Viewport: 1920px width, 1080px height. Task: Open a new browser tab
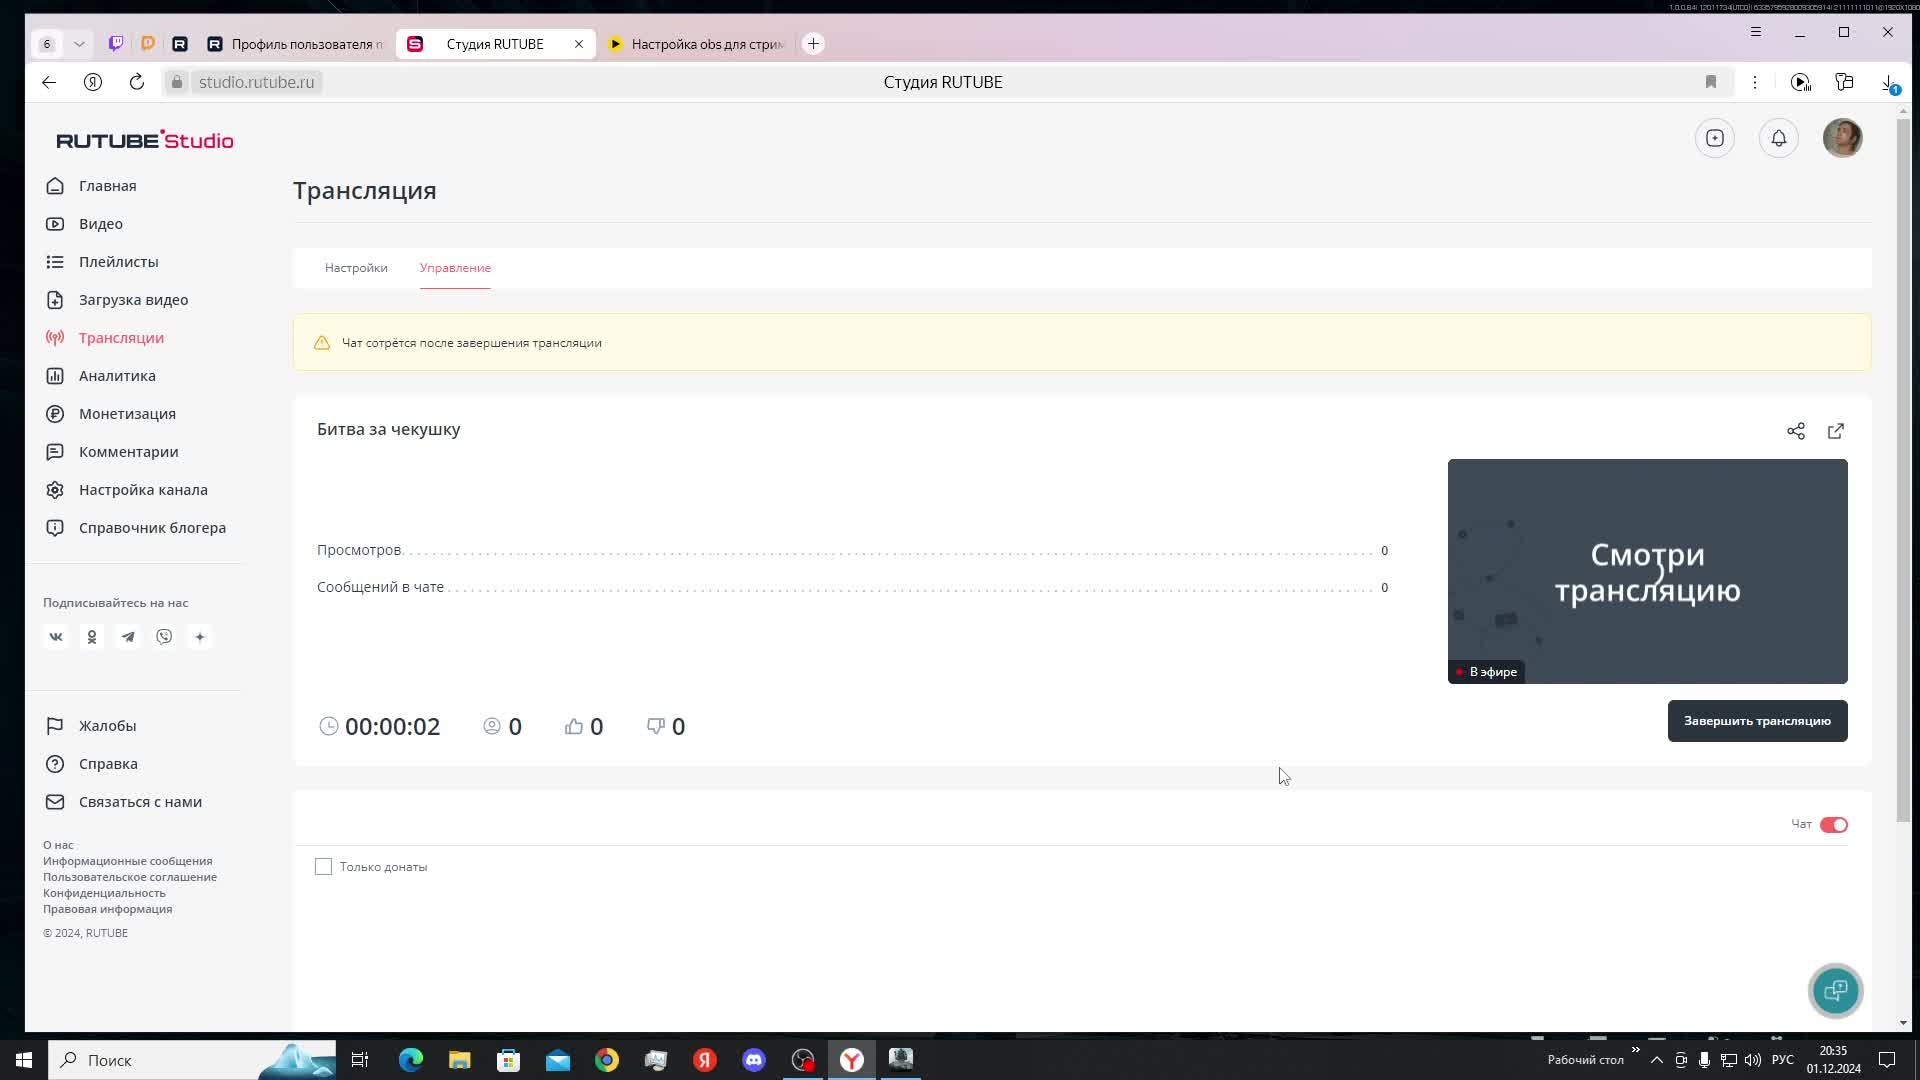click(813, 44)
